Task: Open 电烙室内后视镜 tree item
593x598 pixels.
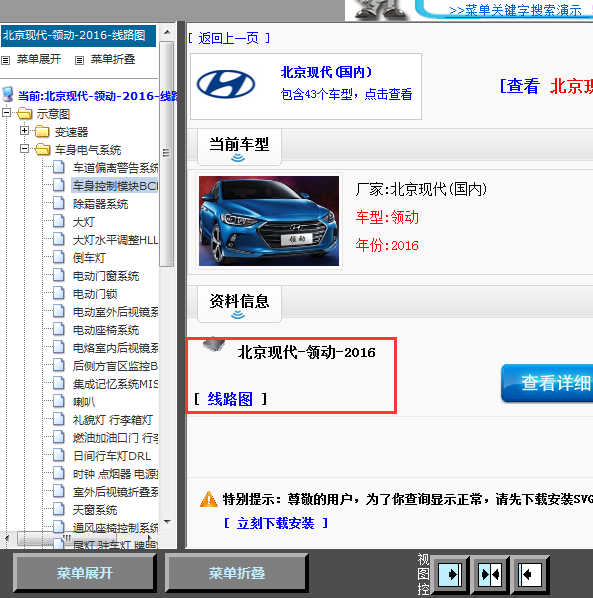Action: 116,348
